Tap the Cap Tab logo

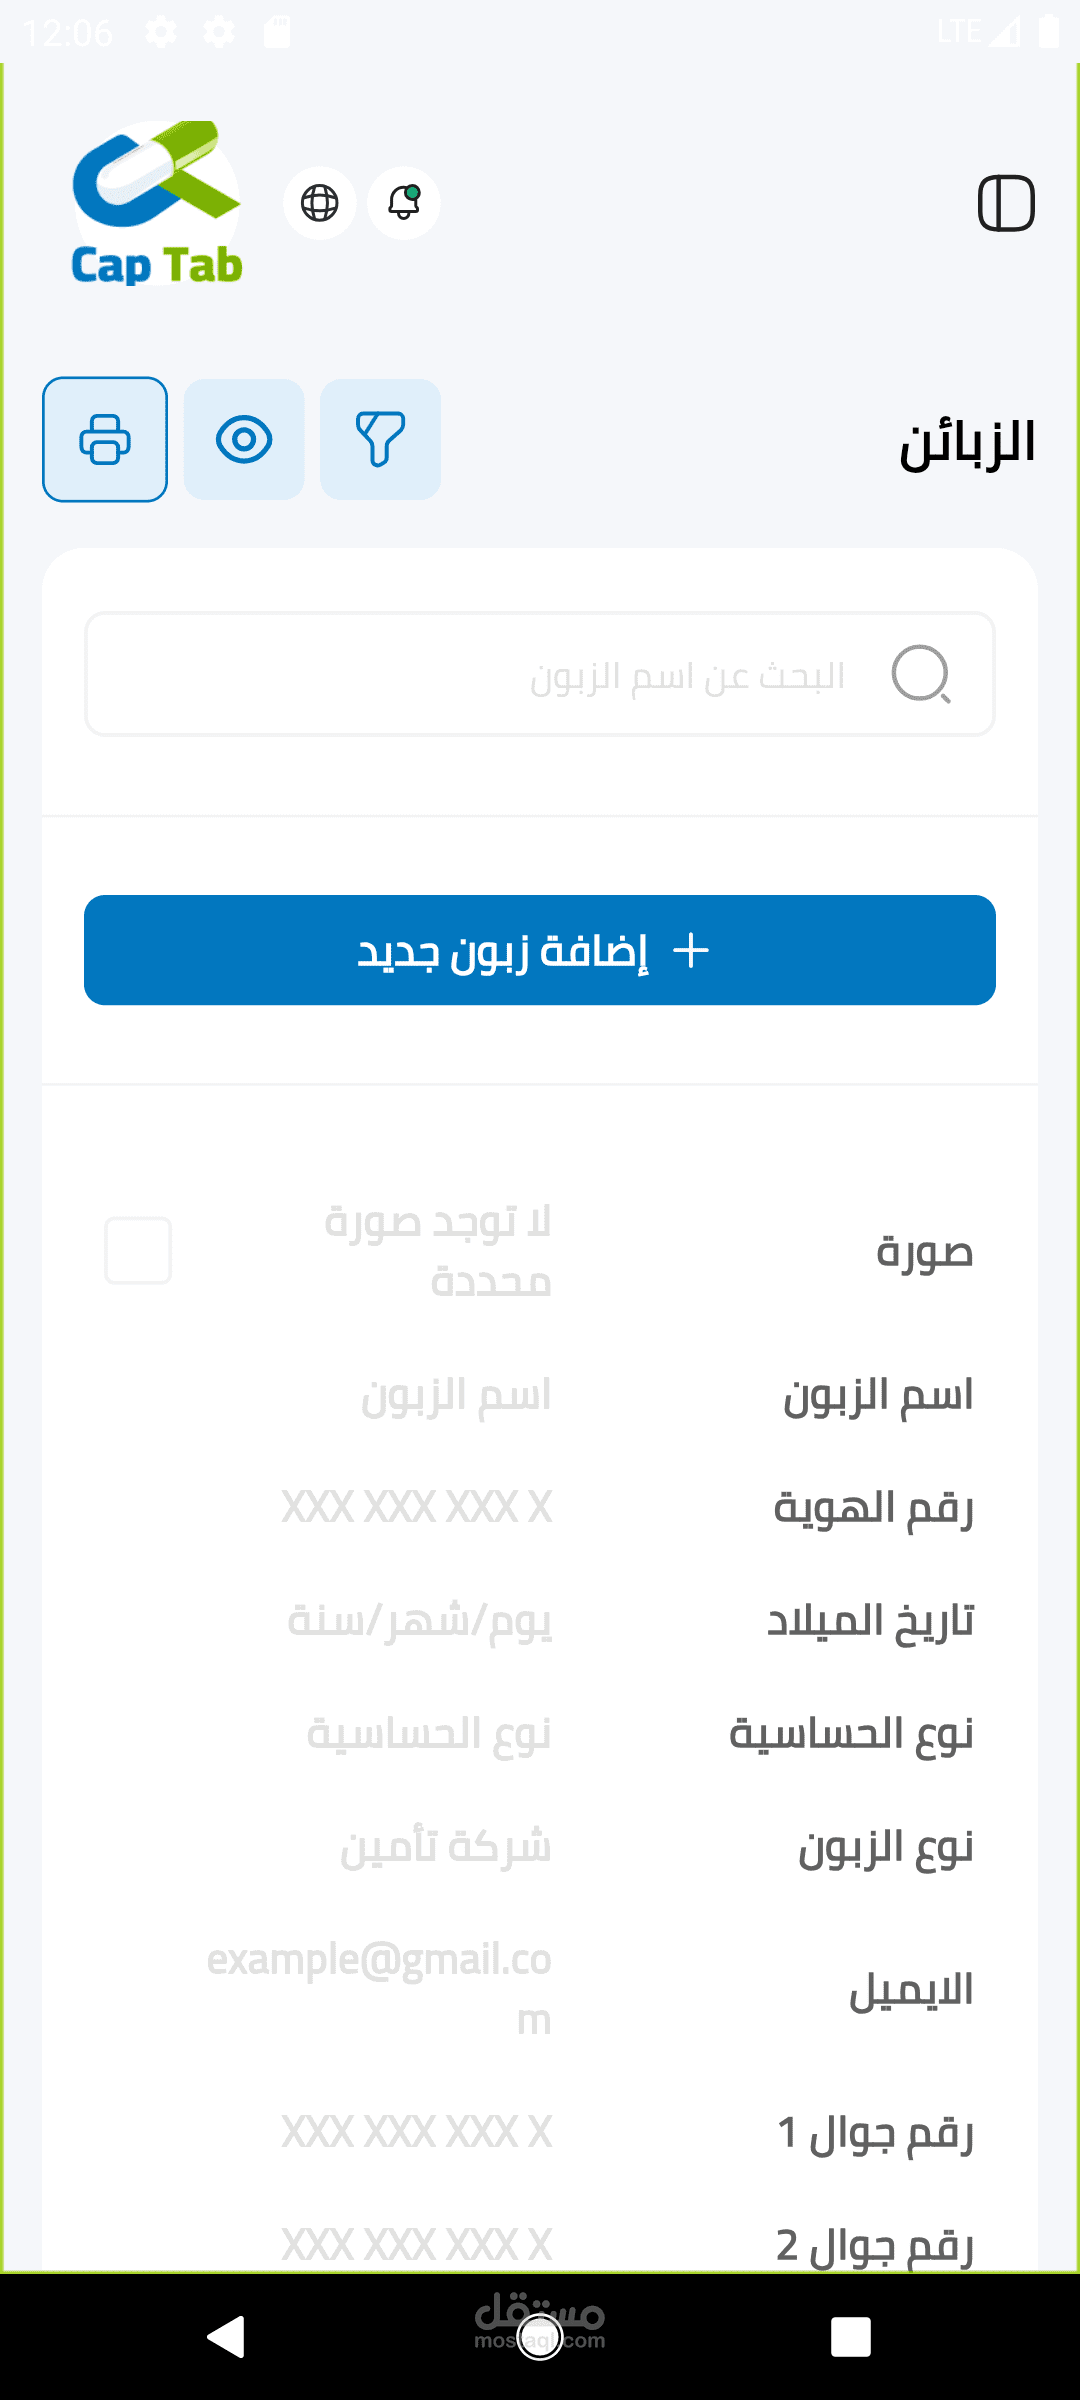click(157, 204)
